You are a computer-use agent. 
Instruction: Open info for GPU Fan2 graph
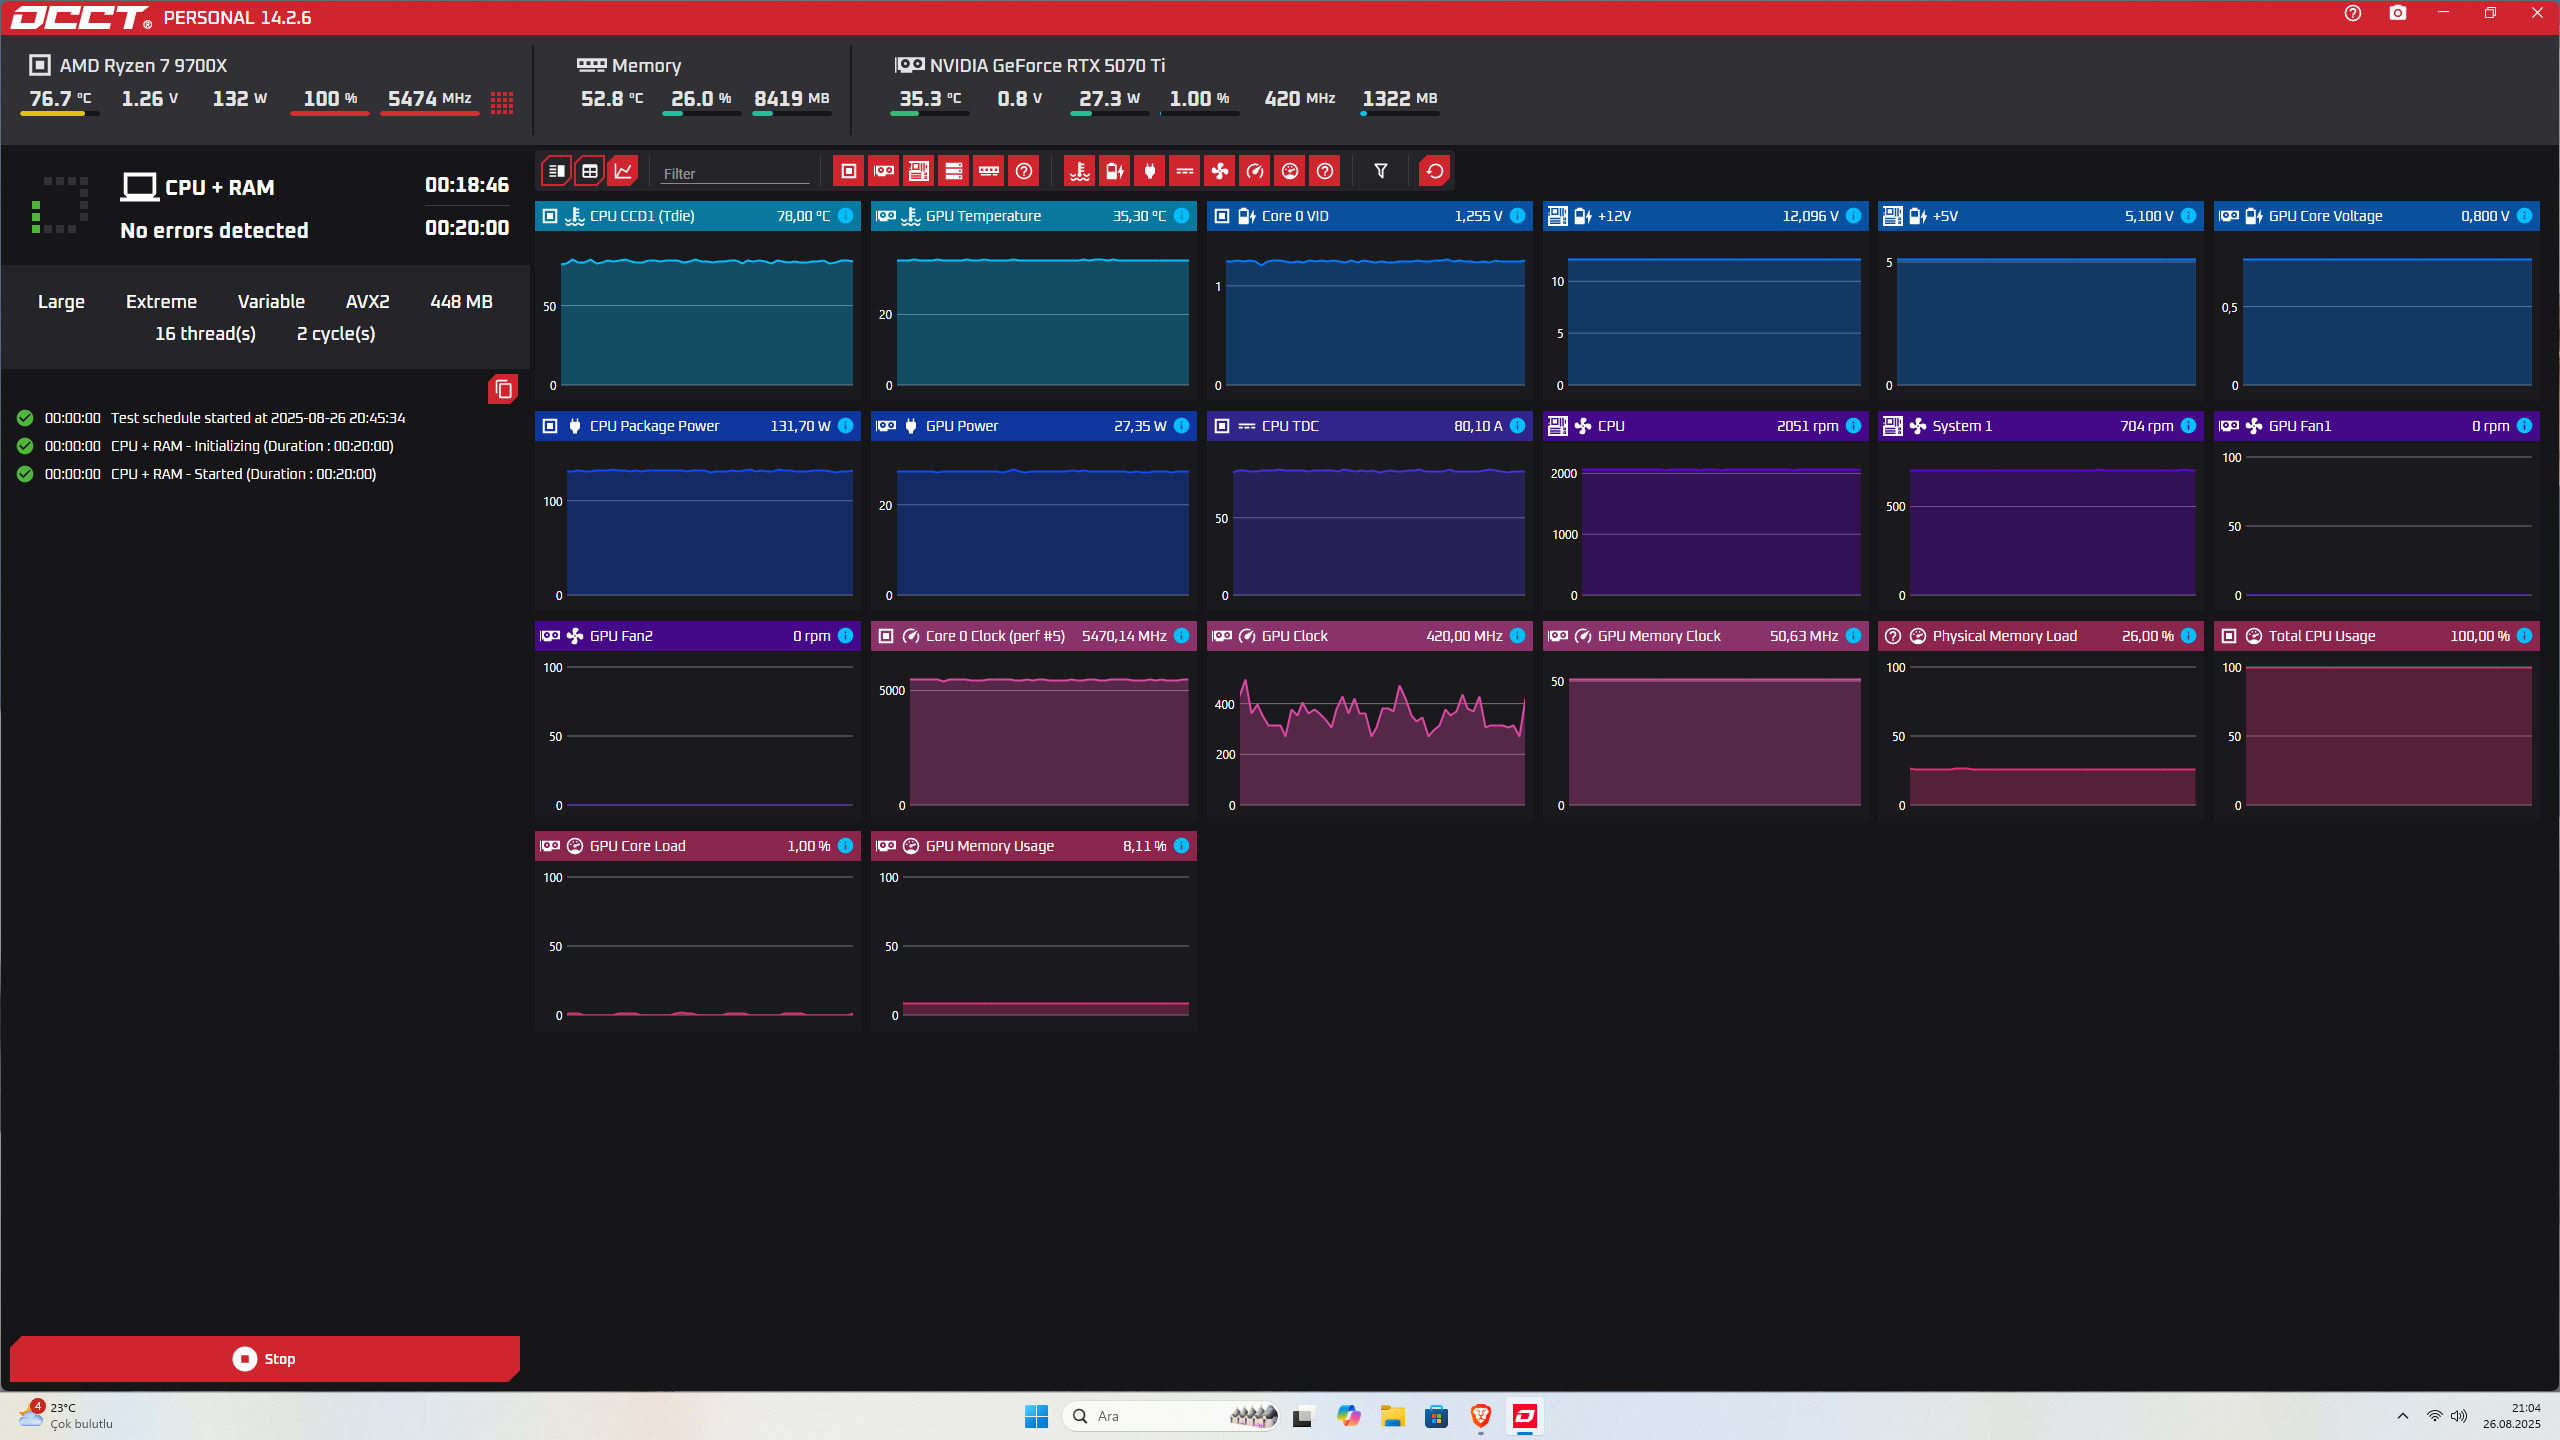[x=846, y=636]
